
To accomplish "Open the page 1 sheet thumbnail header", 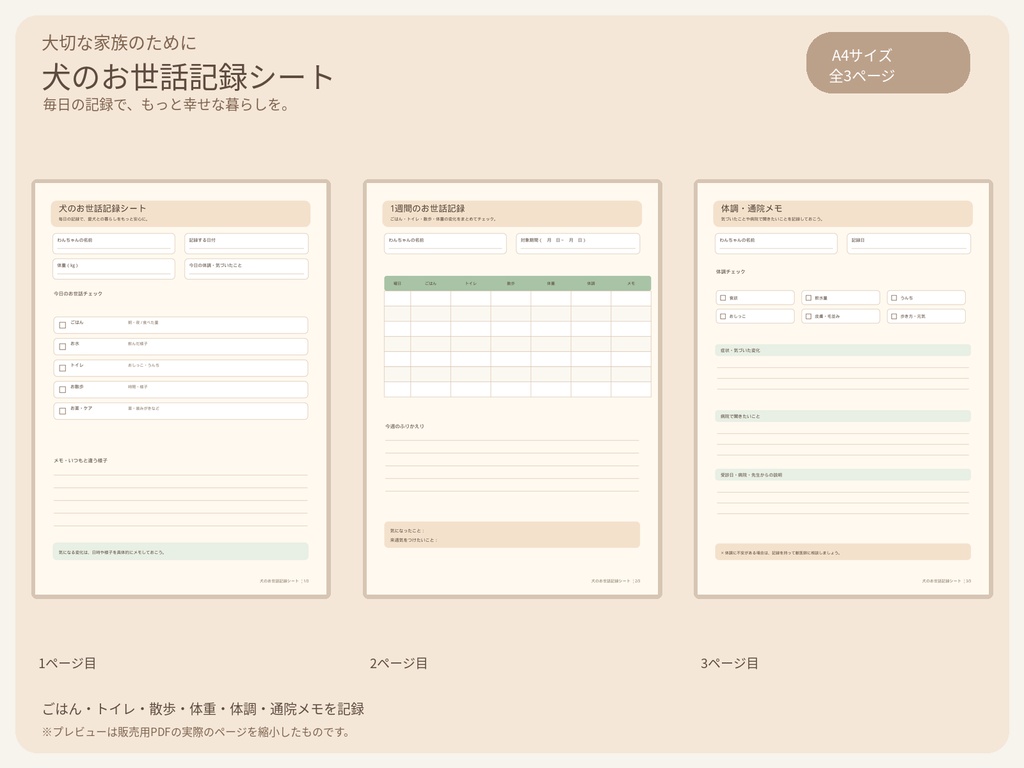I will (x=181, y=214).
